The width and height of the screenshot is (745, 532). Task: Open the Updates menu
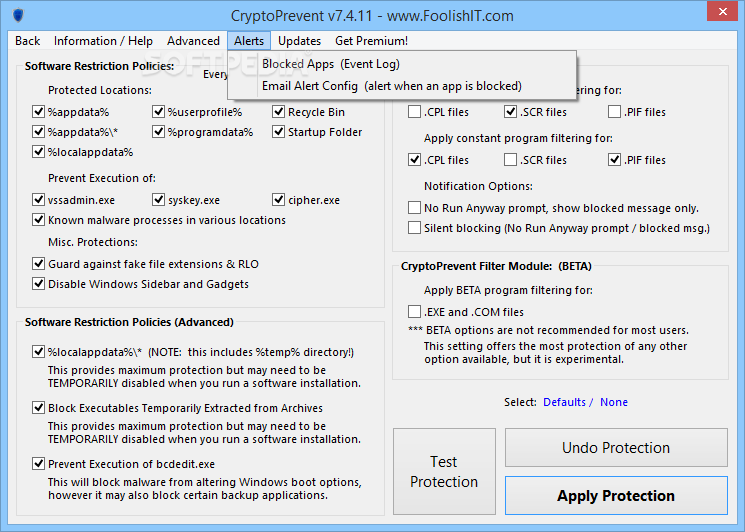pos(299,41)
